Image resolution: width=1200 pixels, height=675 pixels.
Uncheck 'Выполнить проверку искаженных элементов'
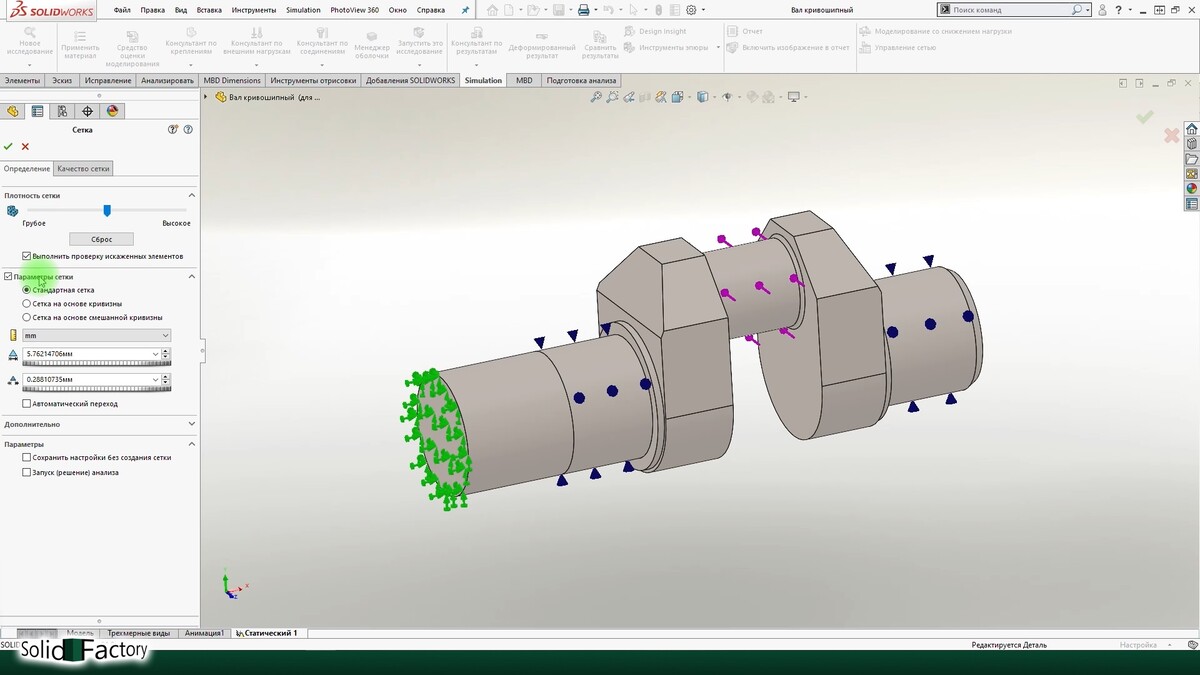coord(26,256)
